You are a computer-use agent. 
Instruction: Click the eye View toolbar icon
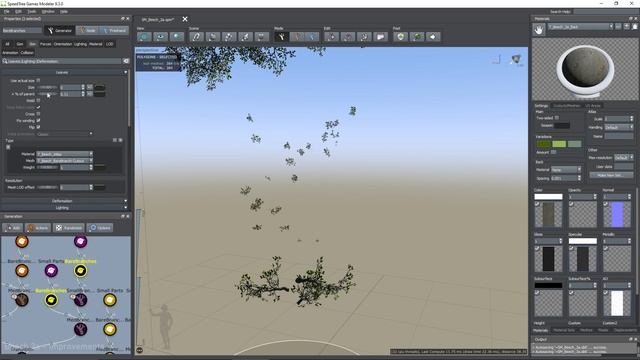[160, 37]
